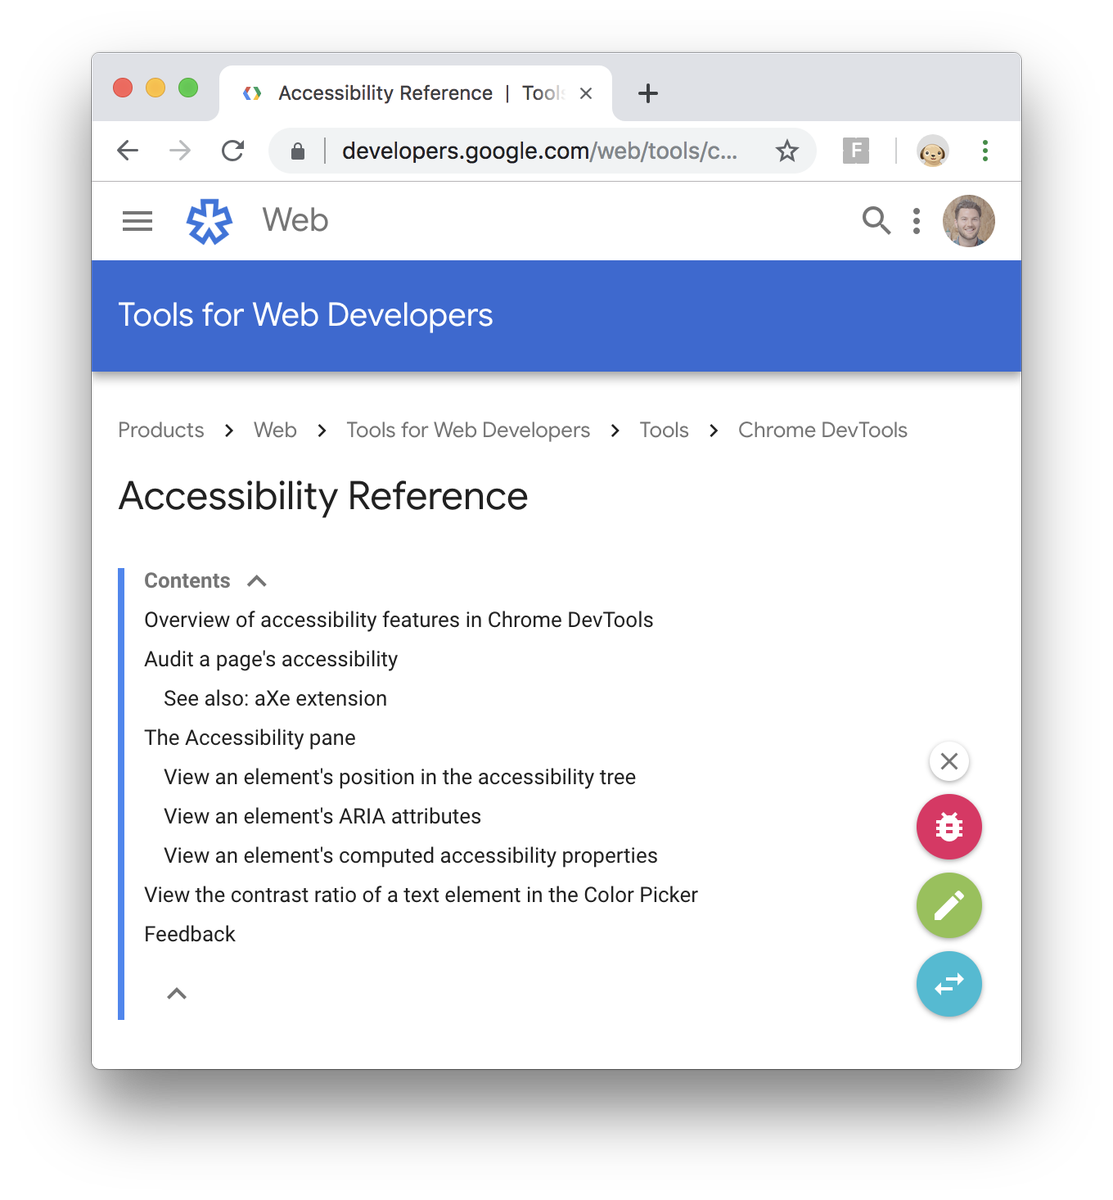Screen dimensions: 1113x1200
Task: Go to Chrome DevTools breadcrumb
Action: [823, 430]
